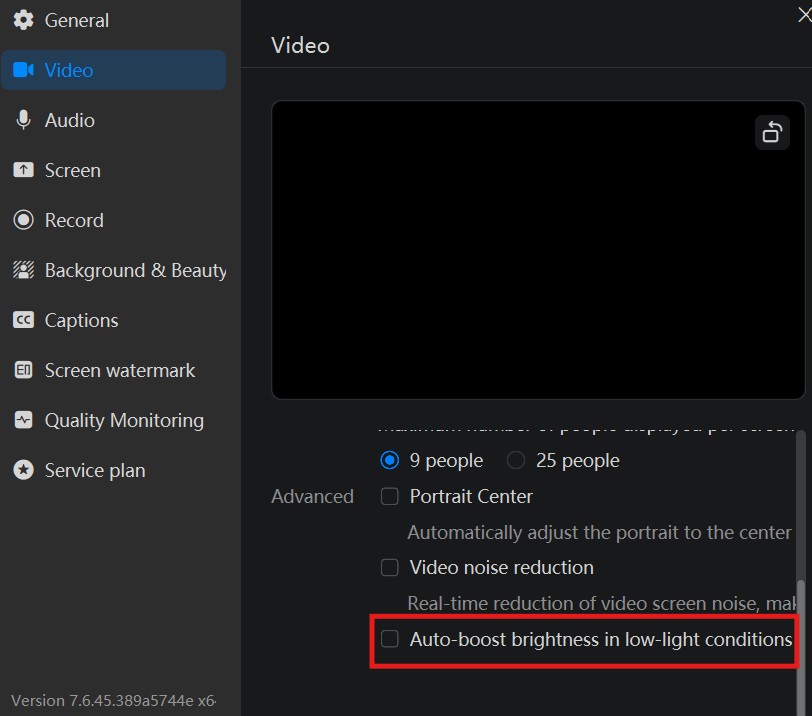Select the 9 people radio option
The width and height of the screenshot is (812, 716).
click(390, 460)
